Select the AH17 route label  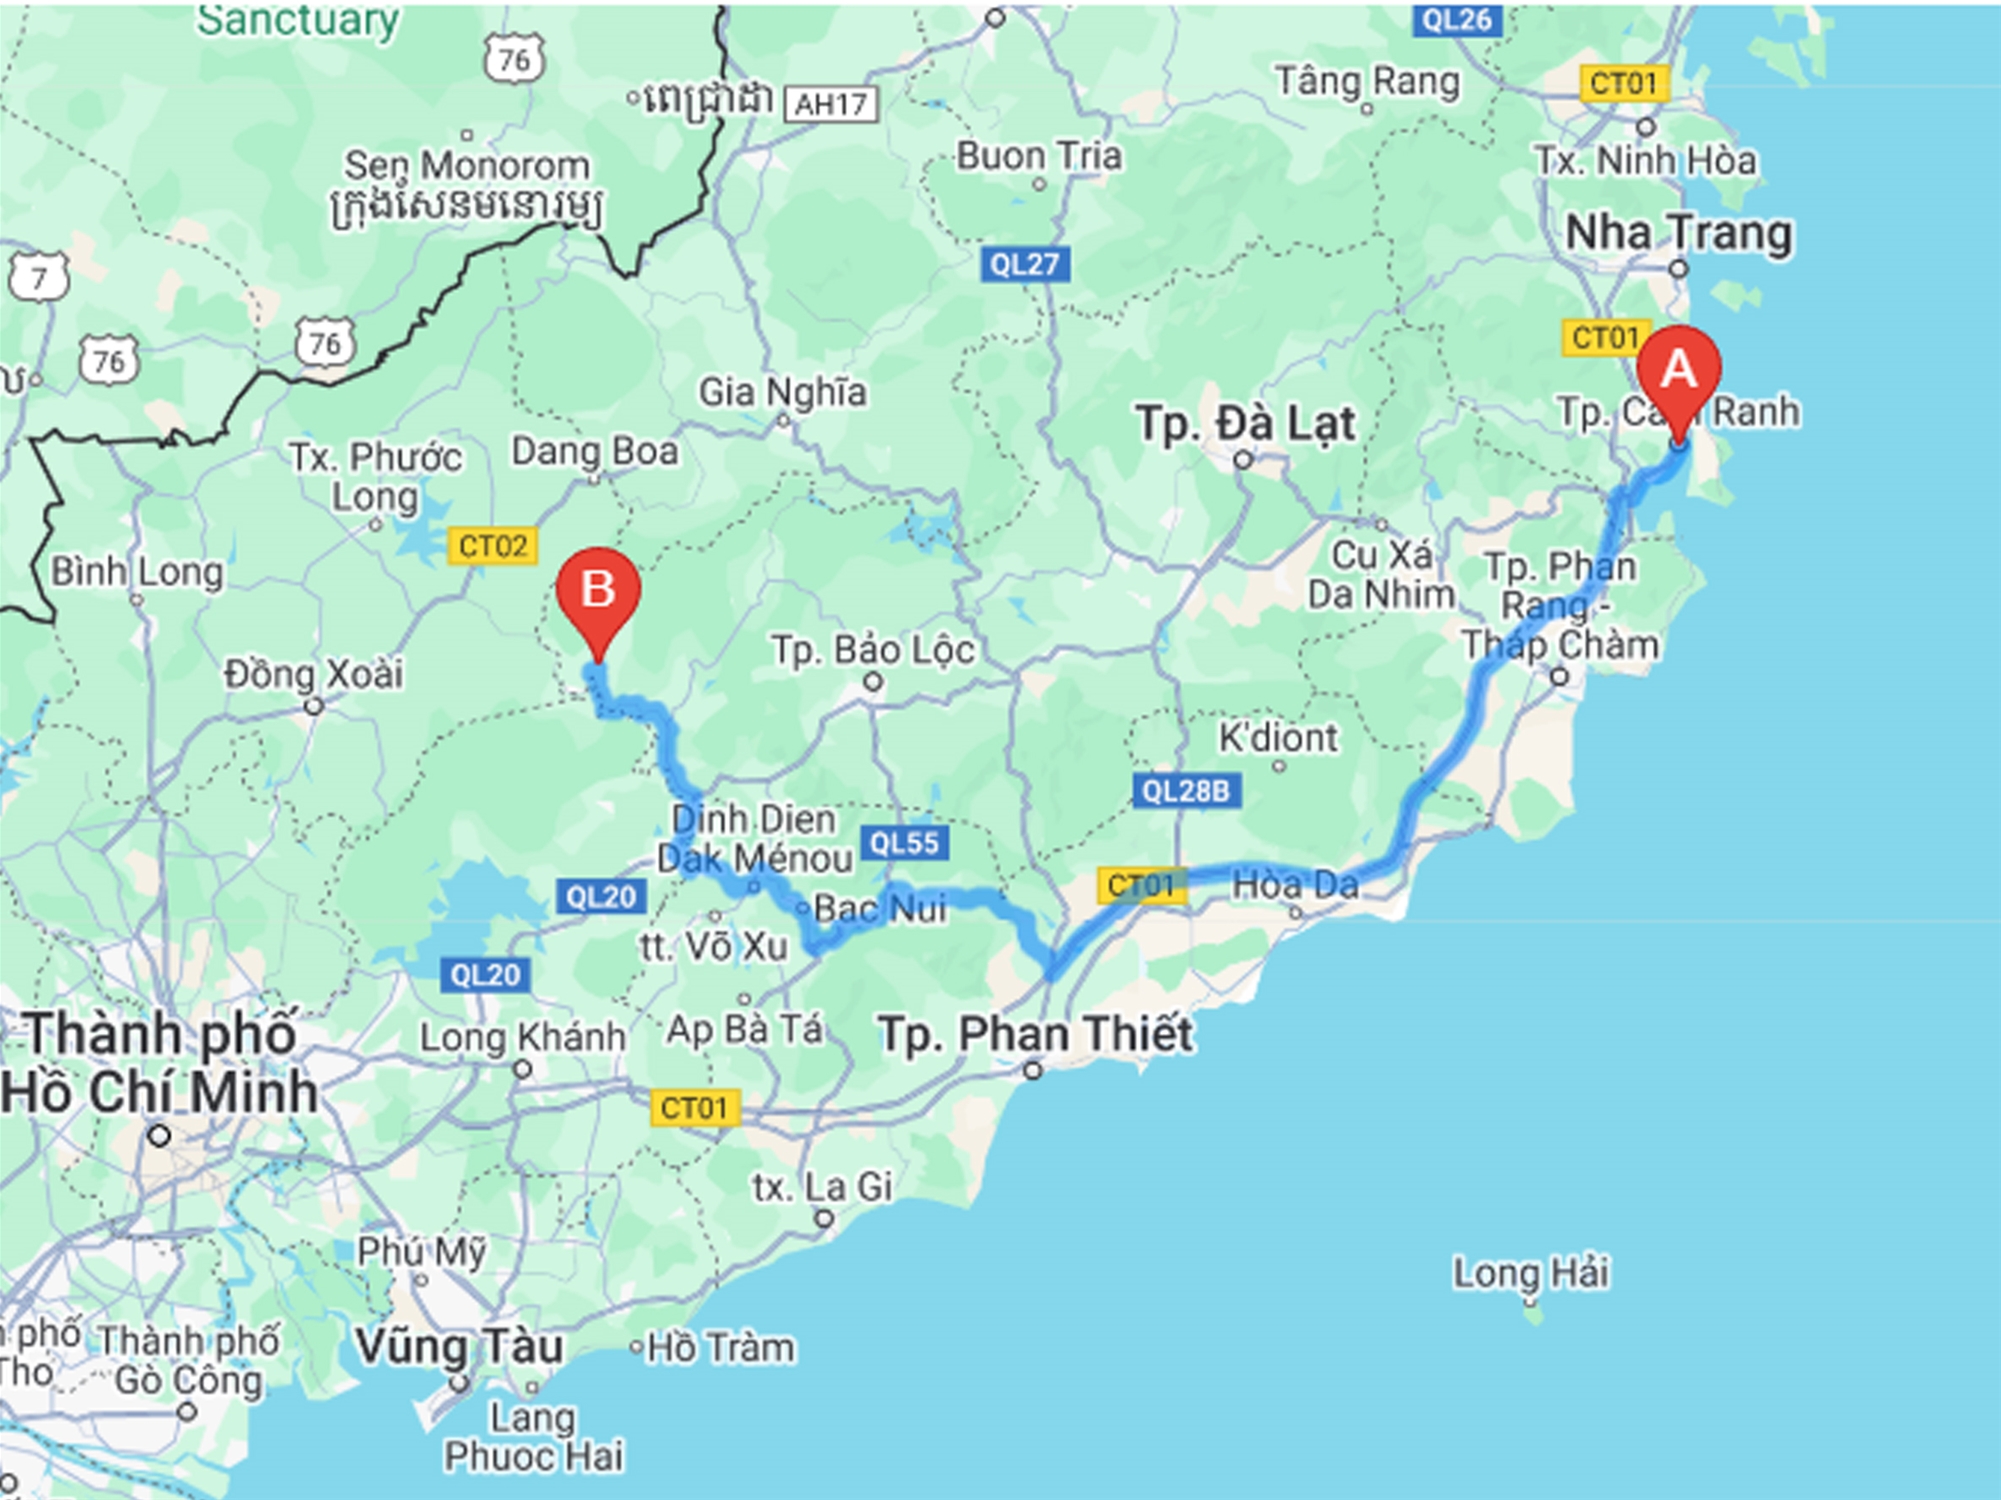click(x=831, y=104)
